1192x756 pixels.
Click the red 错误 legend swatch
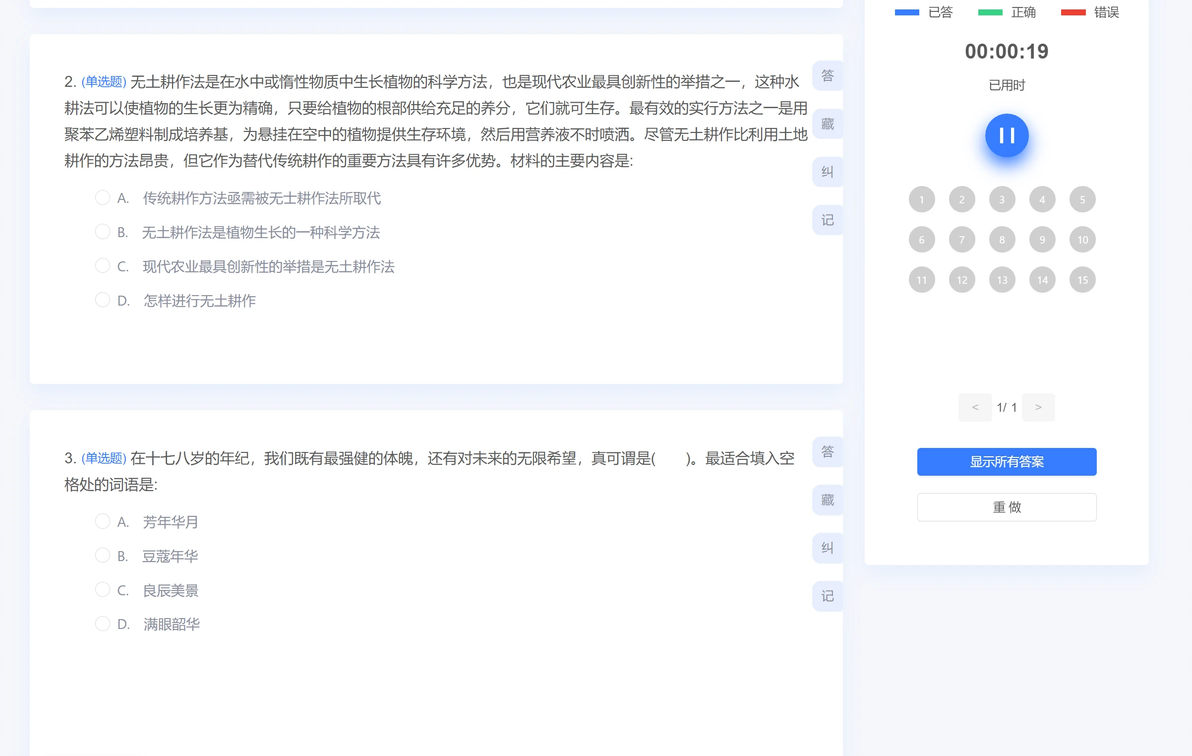pos(1073,12)
